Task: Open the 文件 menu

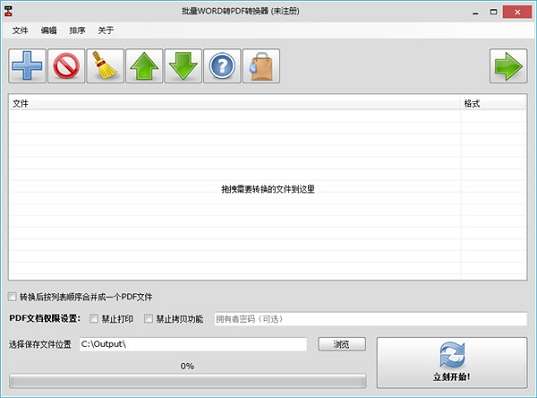Action: 20,30
